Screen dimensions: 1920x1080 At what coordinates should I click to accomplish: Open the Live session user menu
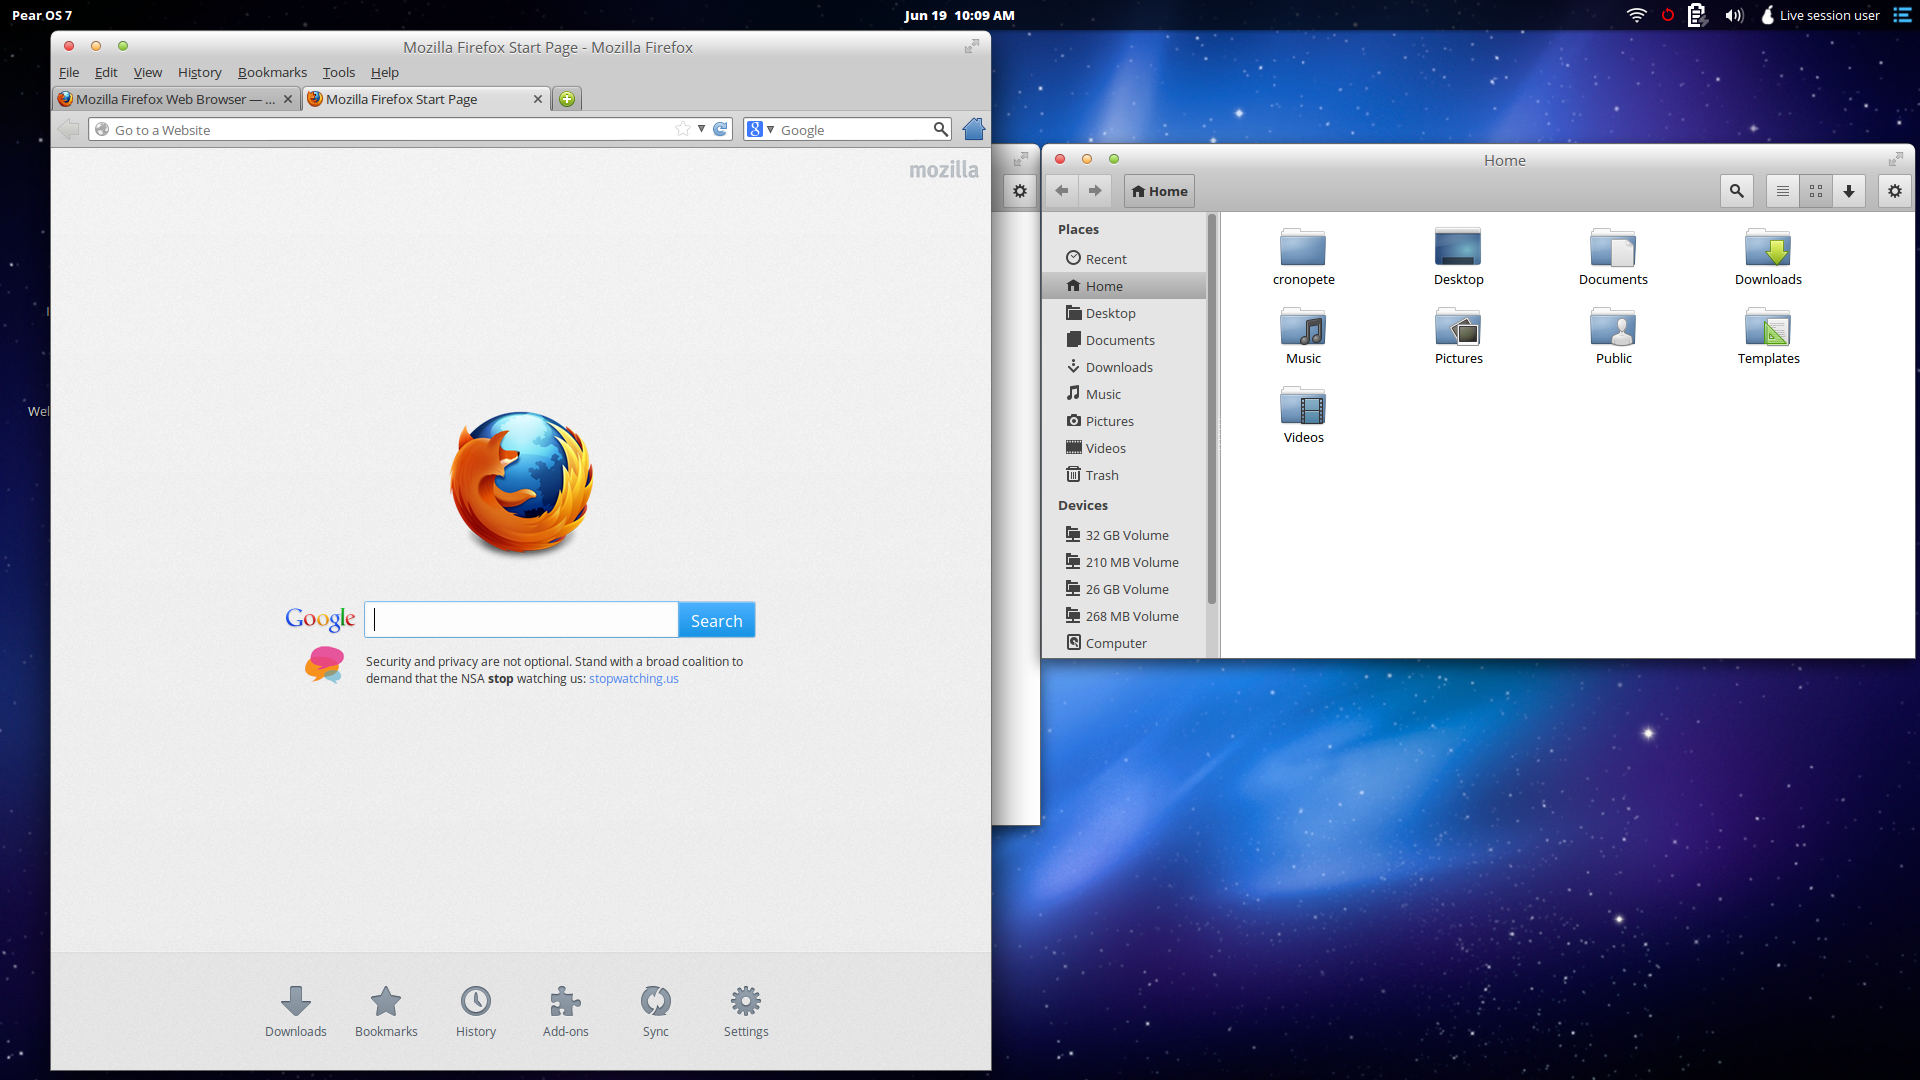click(1820, 15)
